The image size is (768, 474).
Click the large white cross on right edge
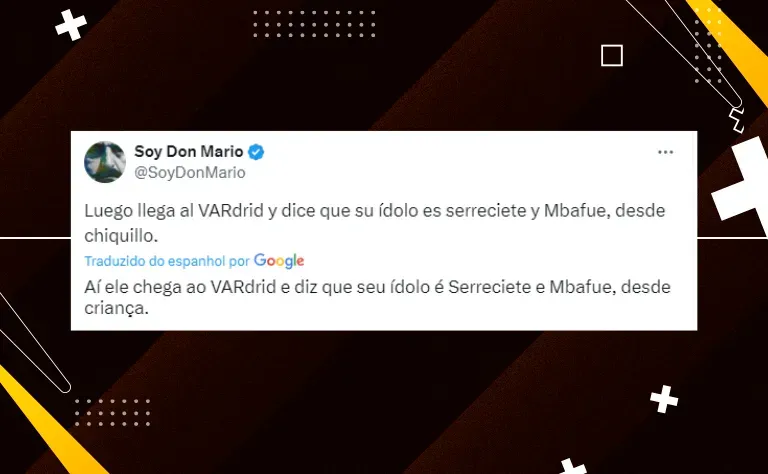point(742,186)
